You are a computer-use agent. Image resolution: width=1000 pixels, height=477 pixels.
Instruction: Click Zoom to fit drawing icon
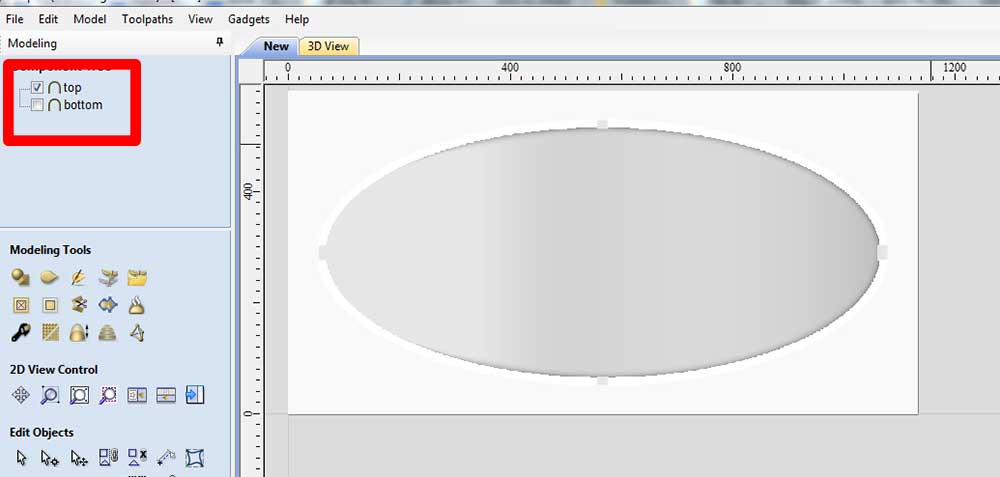point(79,395)
